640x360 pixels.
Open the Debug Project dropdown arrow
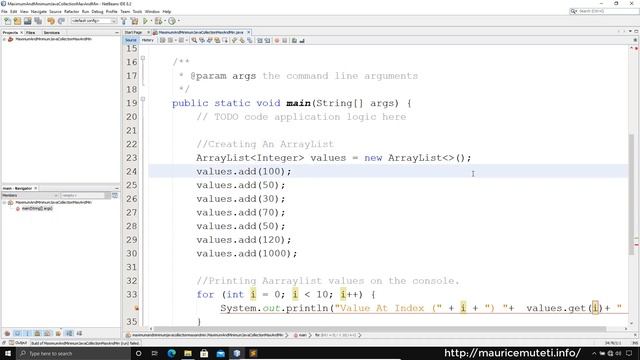[164, 21]
